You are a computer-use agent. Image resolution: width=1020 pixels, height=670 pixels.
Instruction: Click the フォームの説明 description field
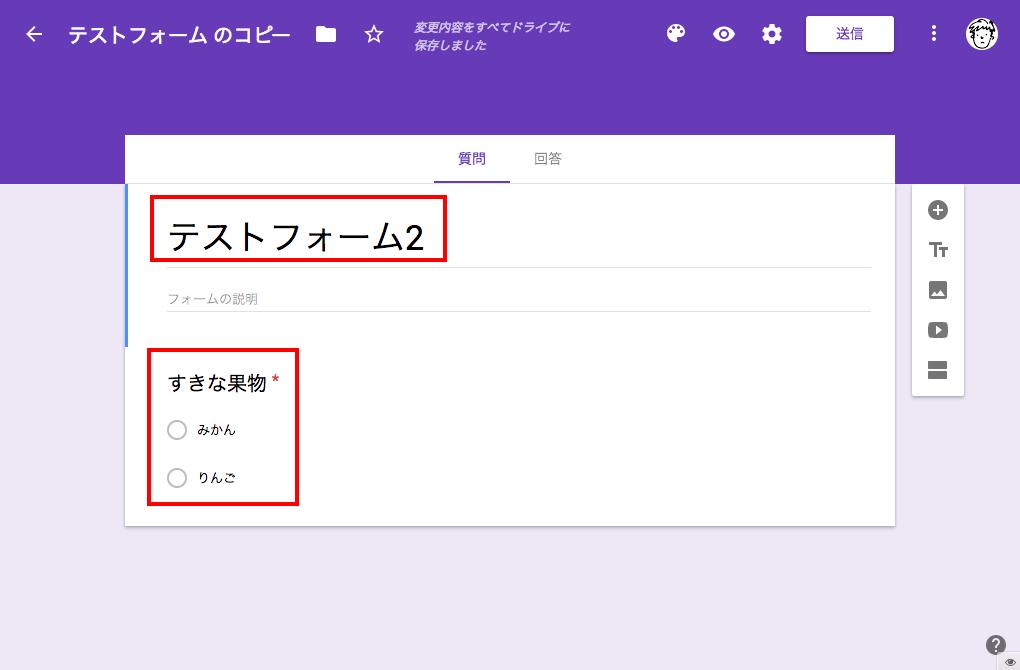pyautogui.click(x=518, y=299)
